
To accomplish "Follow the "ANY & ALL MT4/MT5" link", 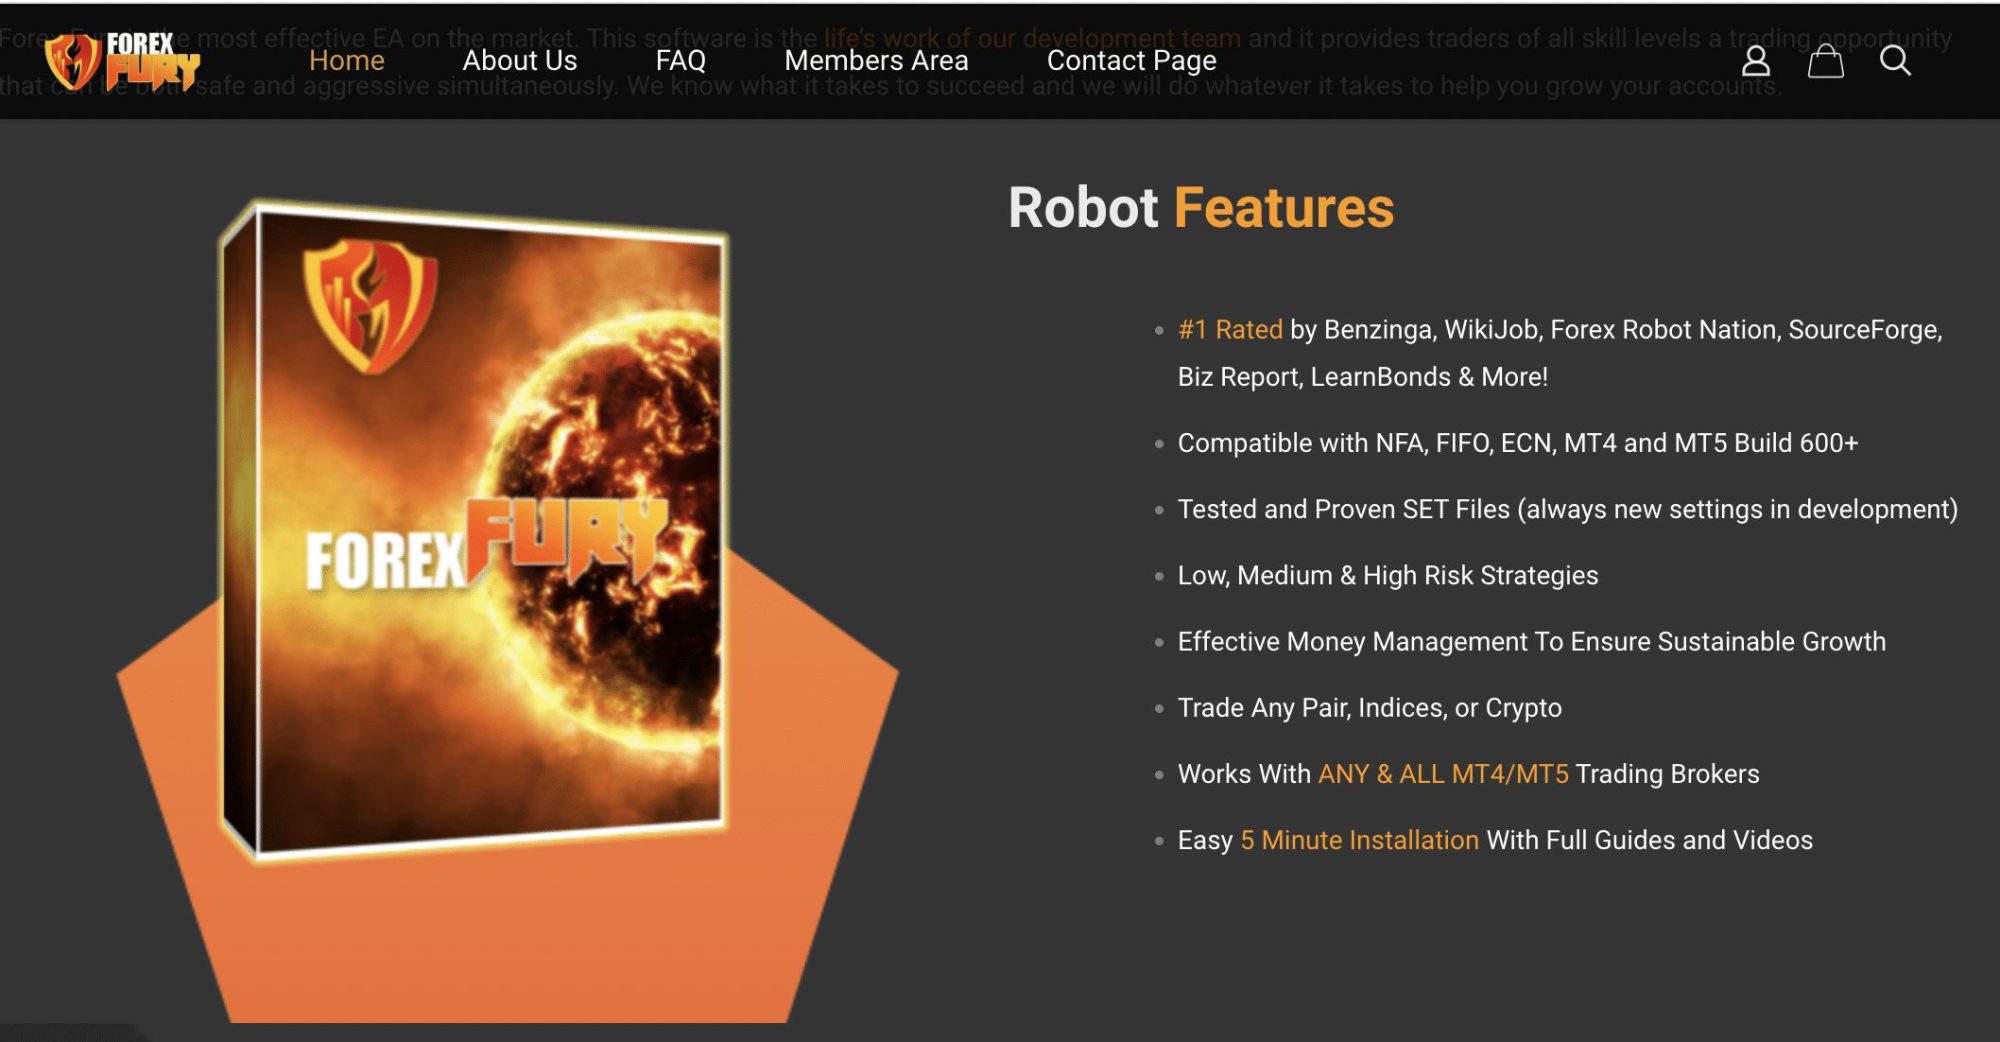I will [1442, 774].
